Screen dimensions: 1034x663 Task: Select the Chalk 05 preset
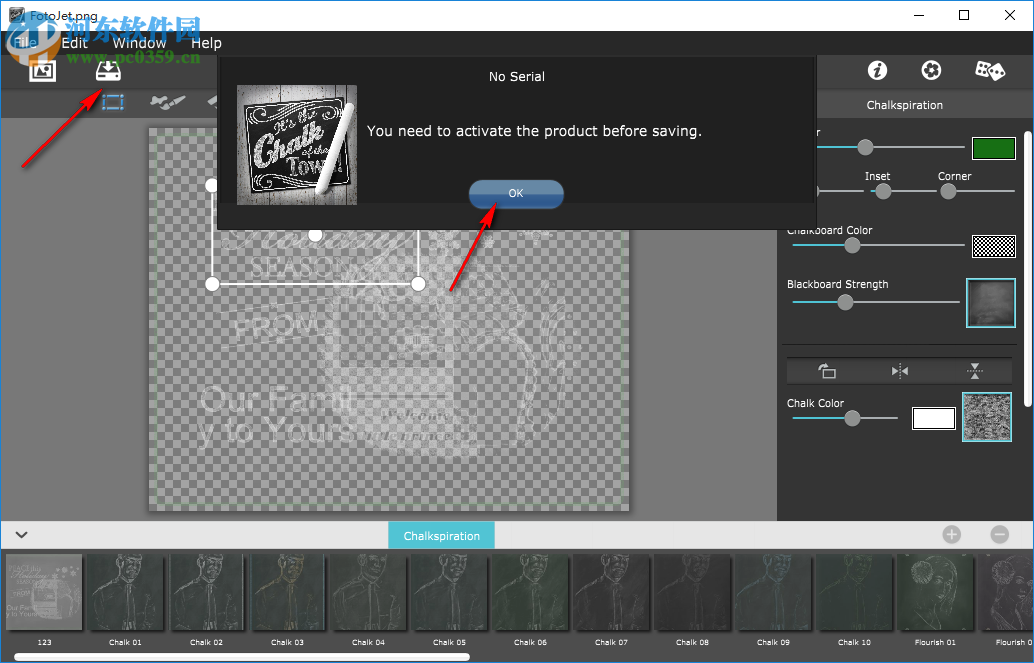tap(449, 592)
